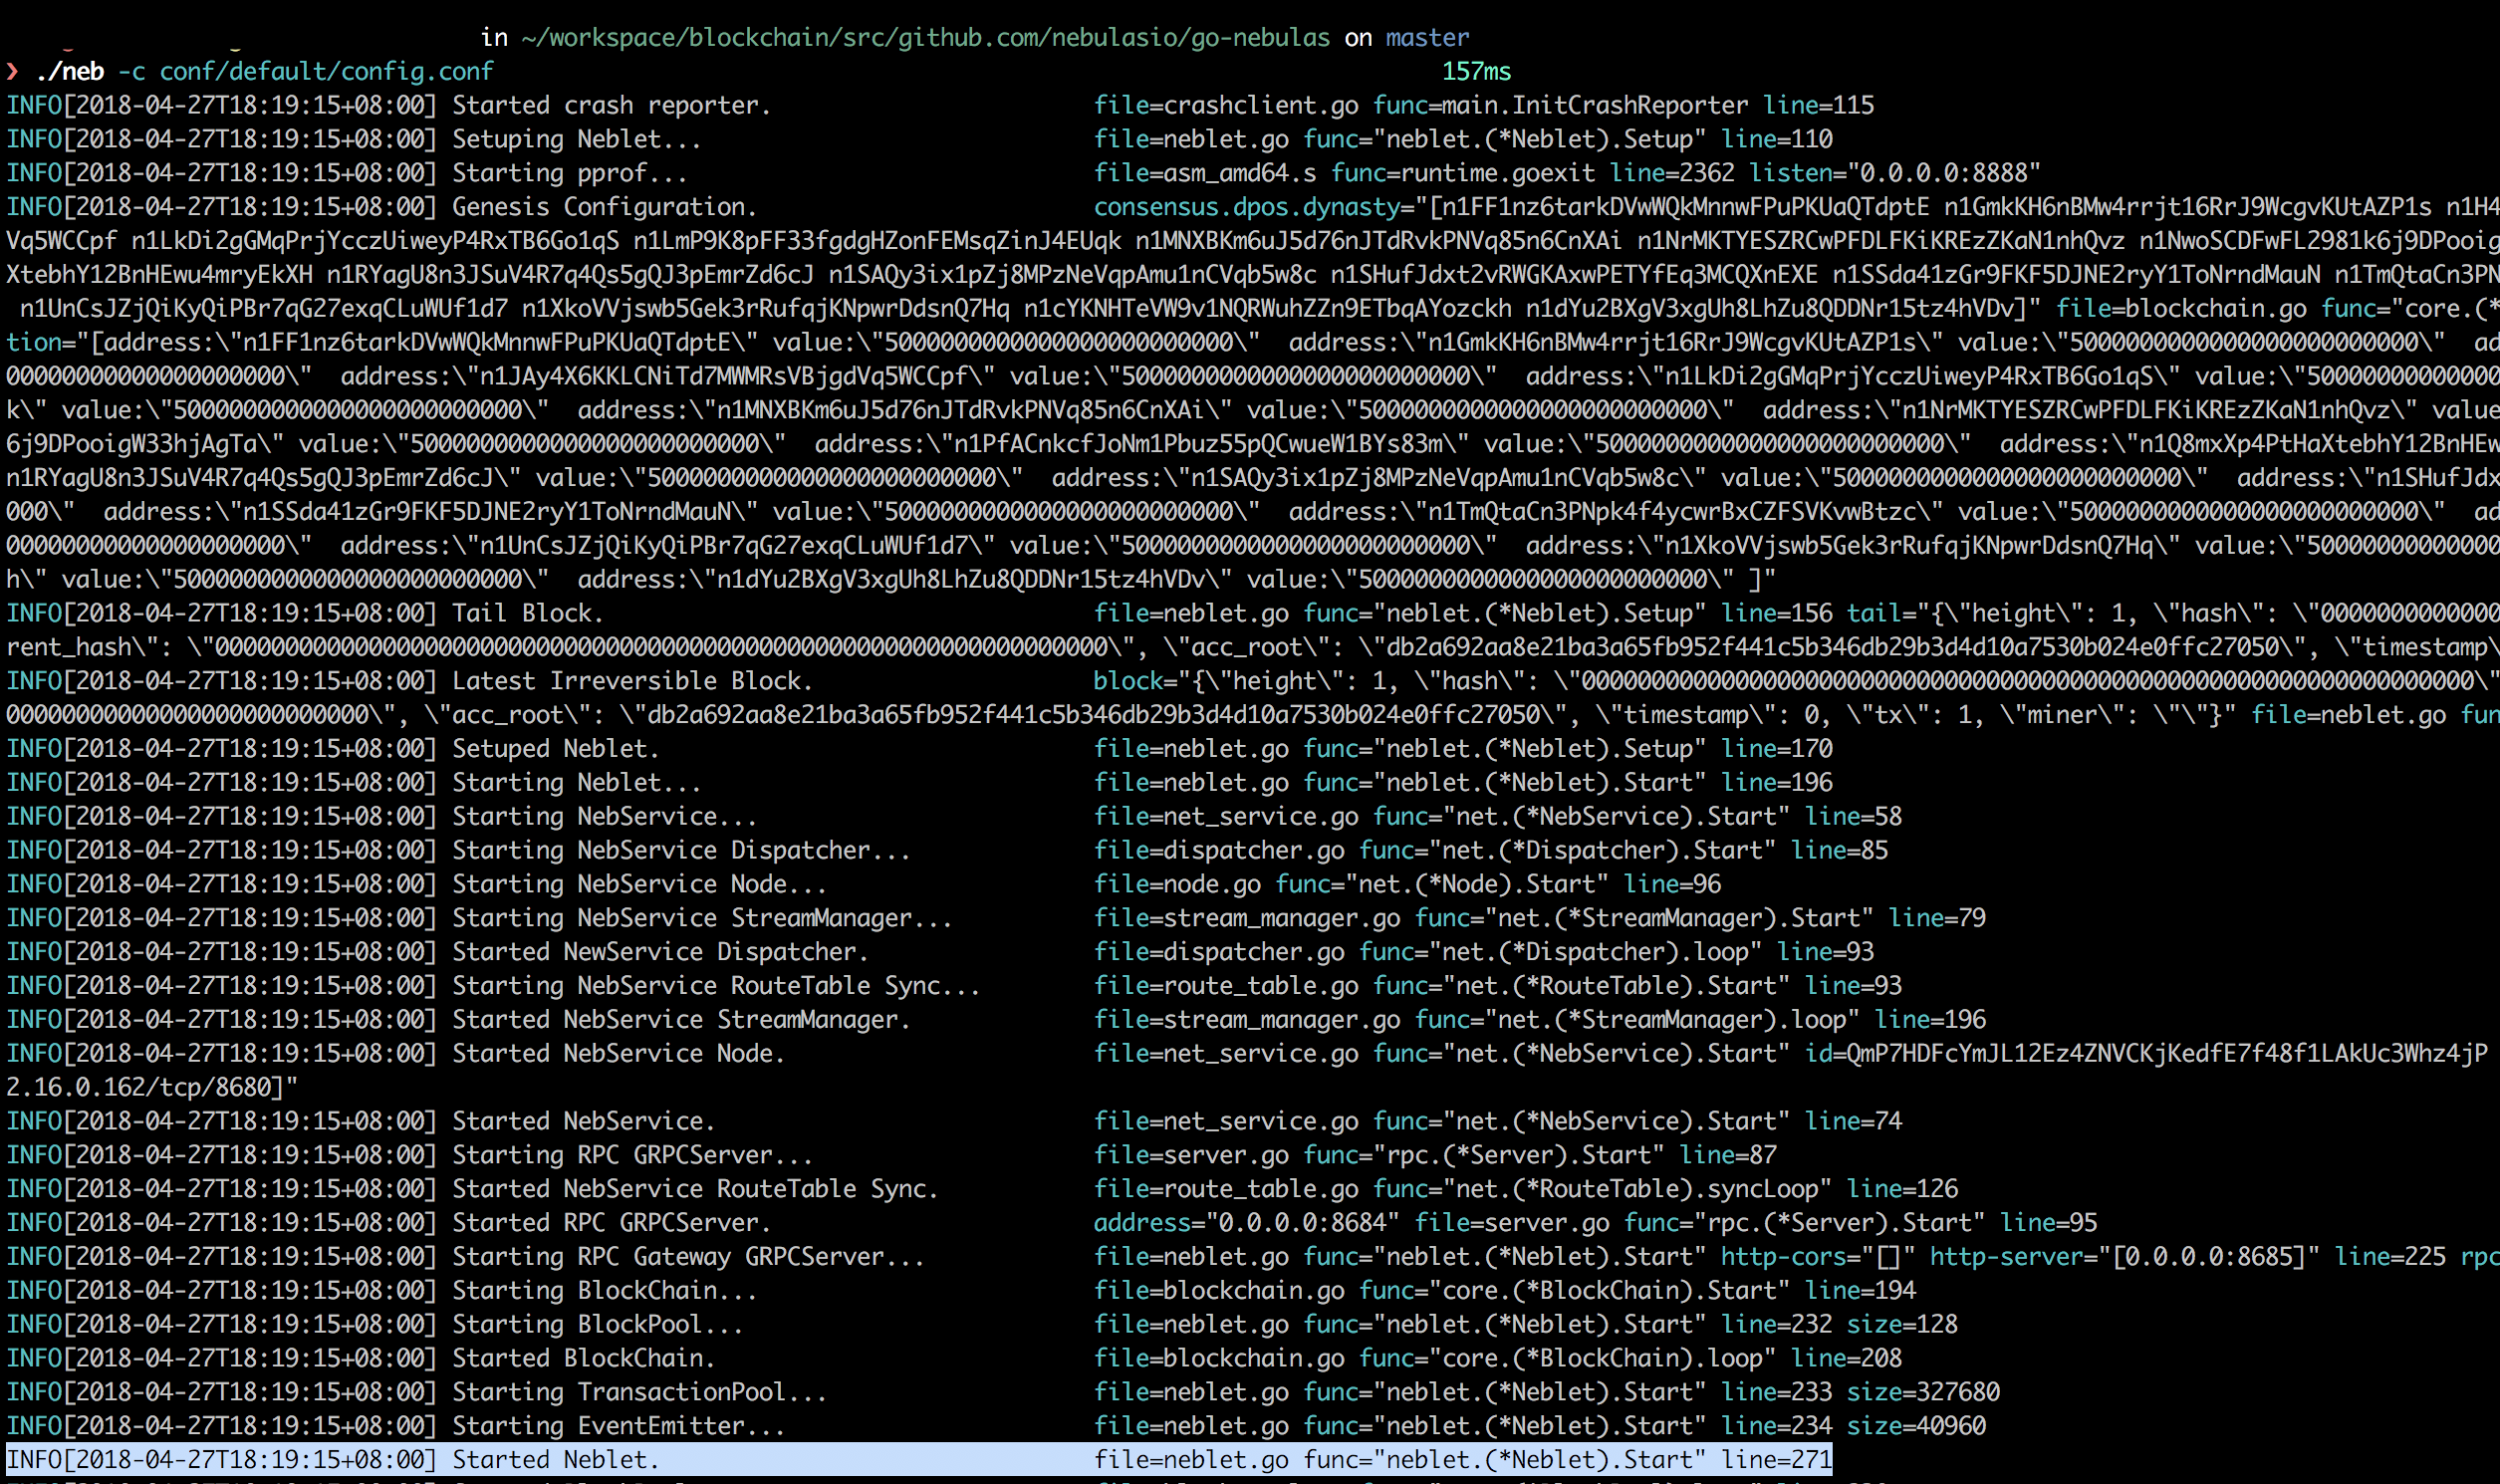The width and height of the screenshot is (2500, 1484).
Task: Click the node id 'QmP7HDFcYmJL12Ez4ZNVCKjKedfE7f48f1LAkUc3Whz4jP'
Action: coord(2167,1054)
